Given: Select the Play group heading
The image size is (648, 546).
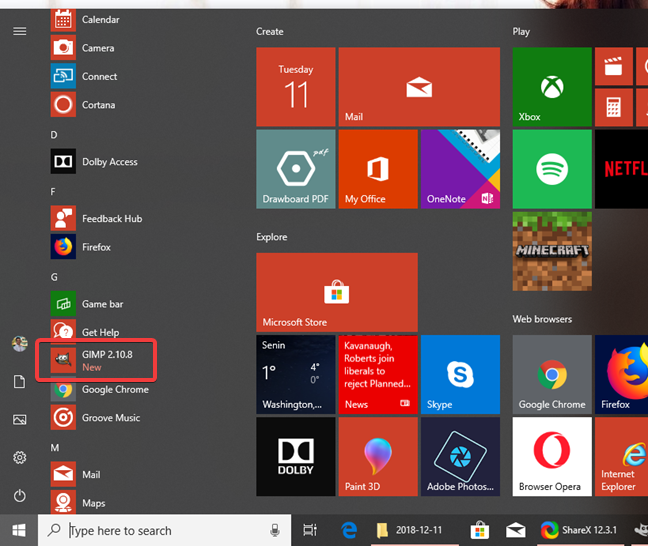Looking at the screenshot, I should 521,31.
